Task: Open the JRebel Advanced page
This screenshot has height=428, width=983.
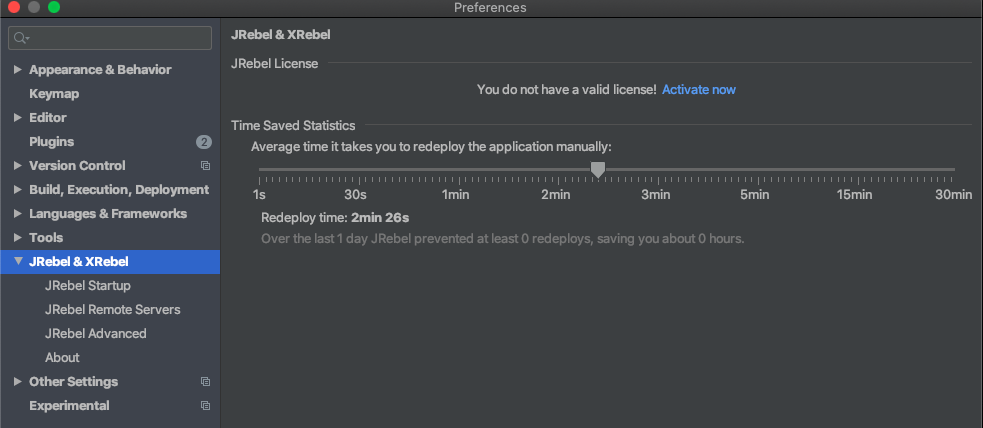Action: (x=95, y=334)
